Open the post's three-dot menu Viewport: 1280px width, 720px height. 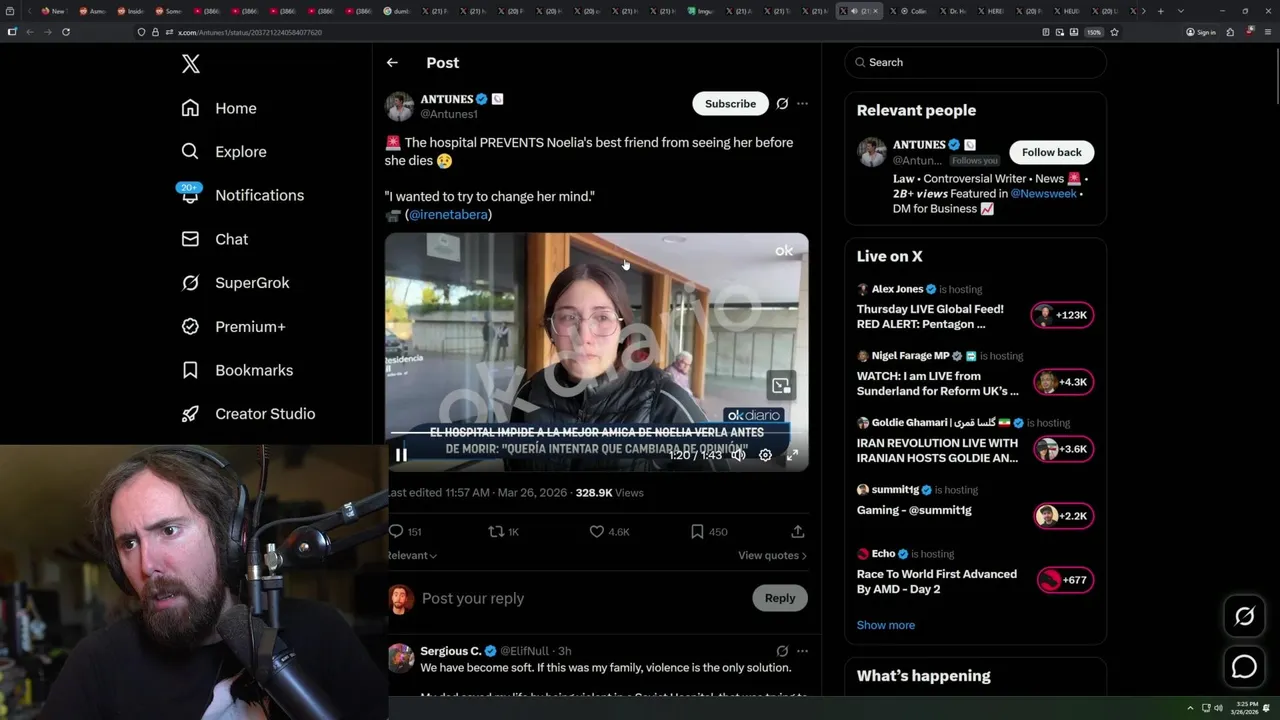pos(802,104)
